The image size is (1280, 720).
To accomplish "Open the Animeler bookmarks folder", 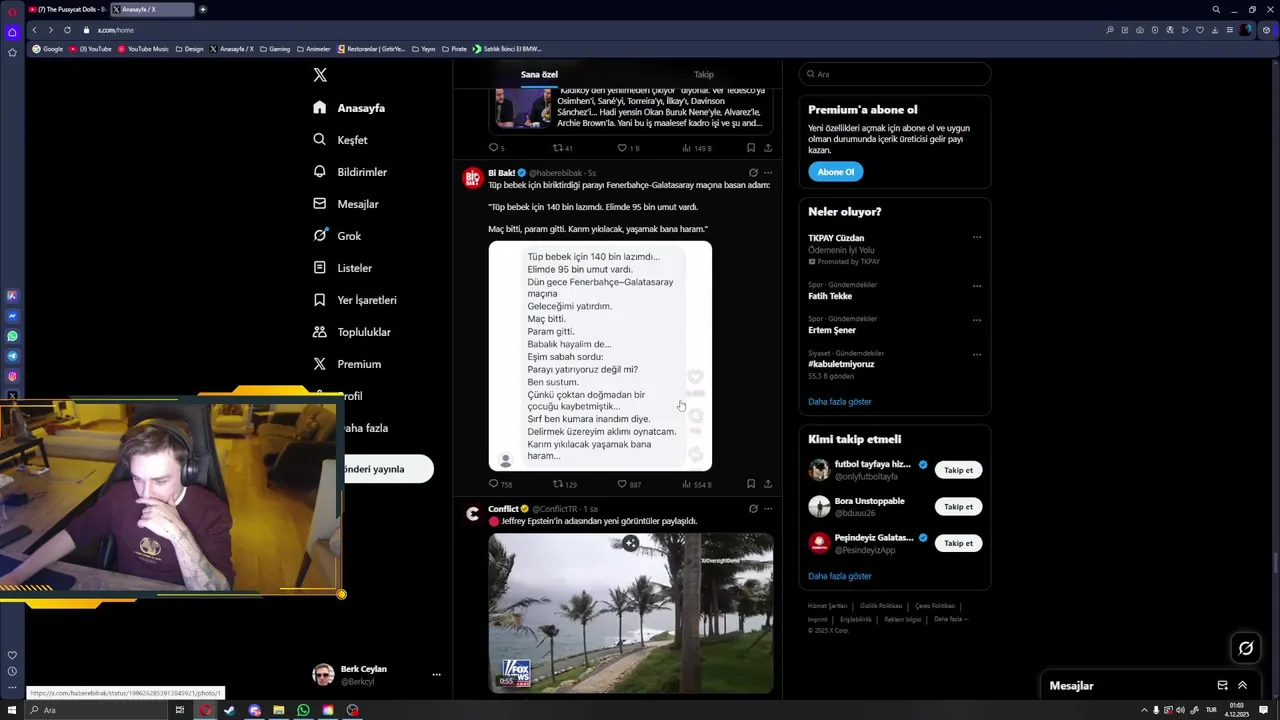I will 313,48.
